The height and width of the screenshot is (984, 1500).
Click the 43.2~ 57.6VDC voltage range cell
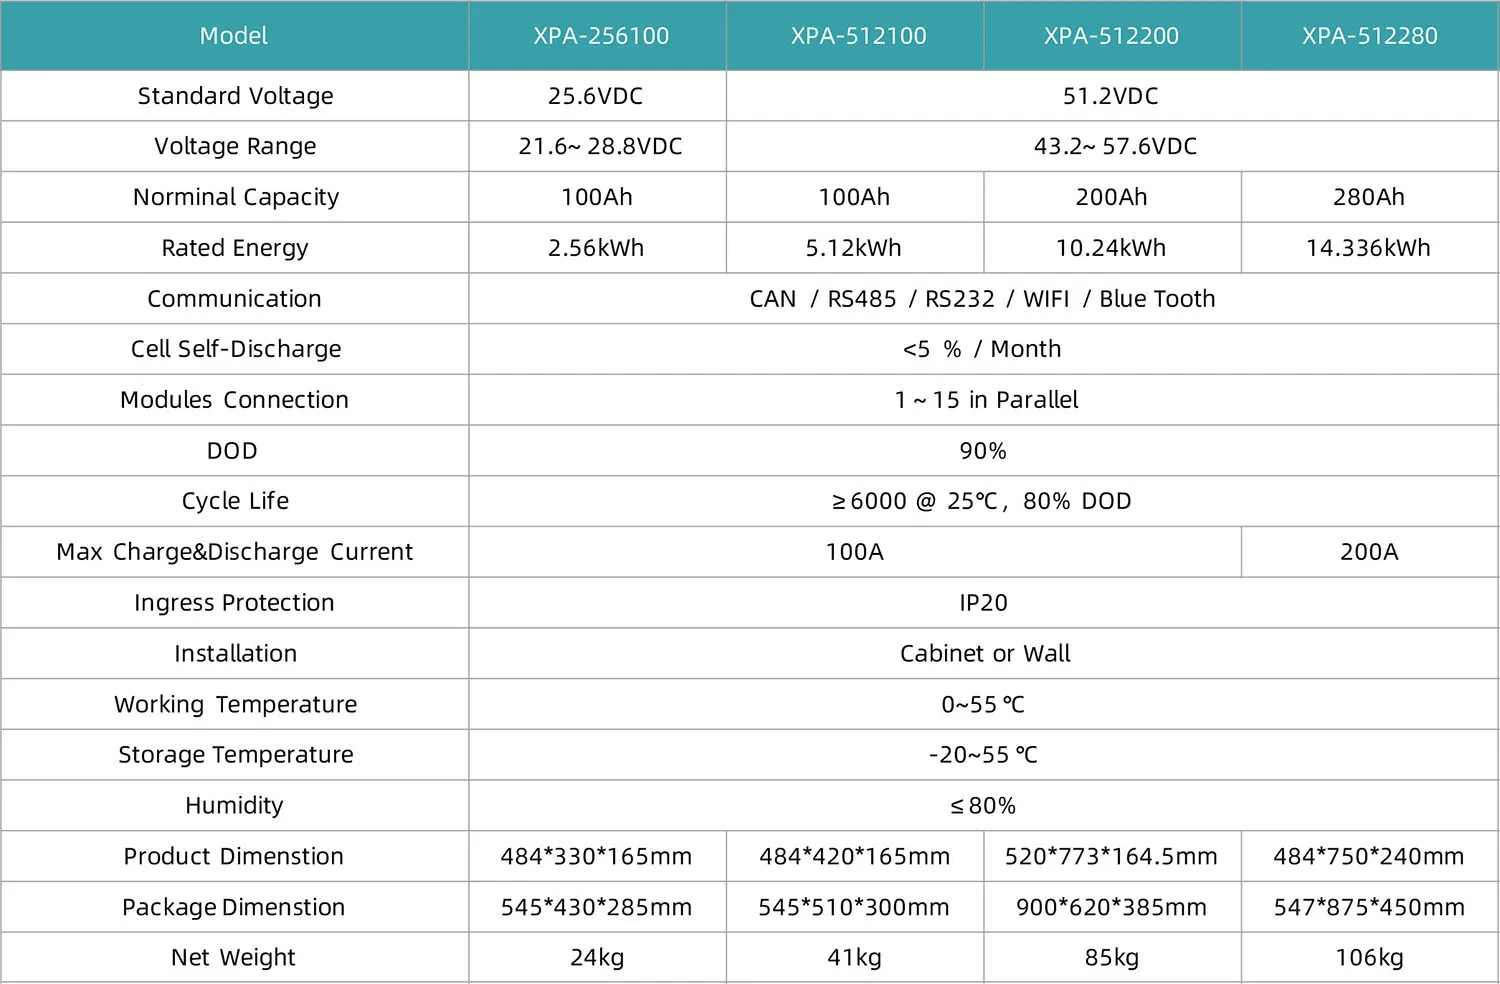(x=1115, y=147)
